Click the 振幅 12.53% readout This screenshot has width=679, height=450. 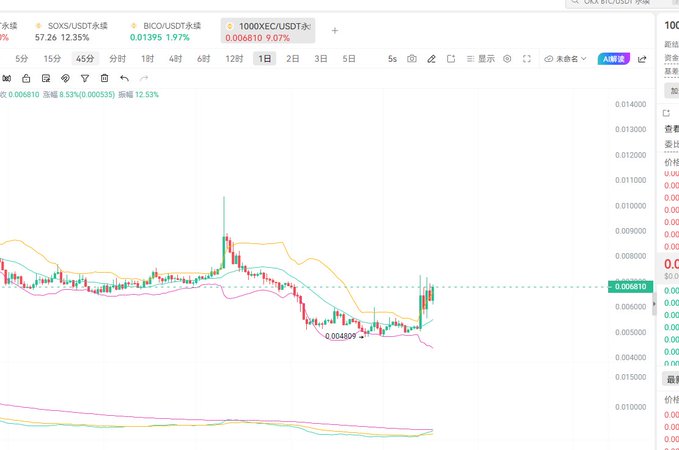pos(139,94)
